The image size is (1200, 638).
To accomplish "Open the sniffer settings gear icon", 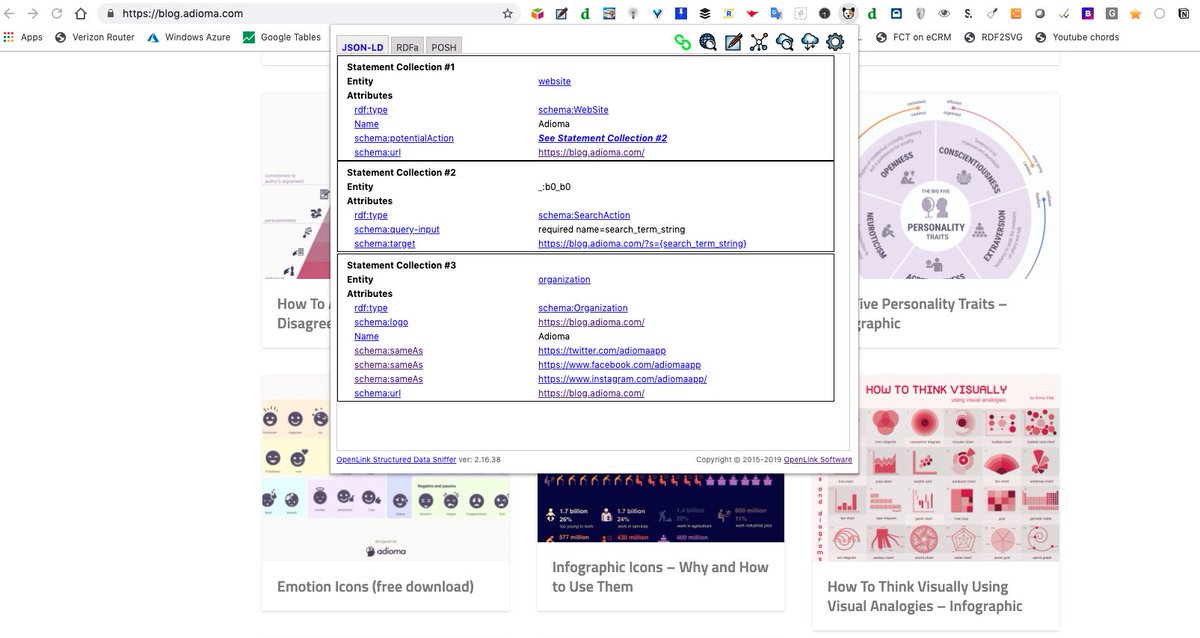I will (x=835, y=42).
